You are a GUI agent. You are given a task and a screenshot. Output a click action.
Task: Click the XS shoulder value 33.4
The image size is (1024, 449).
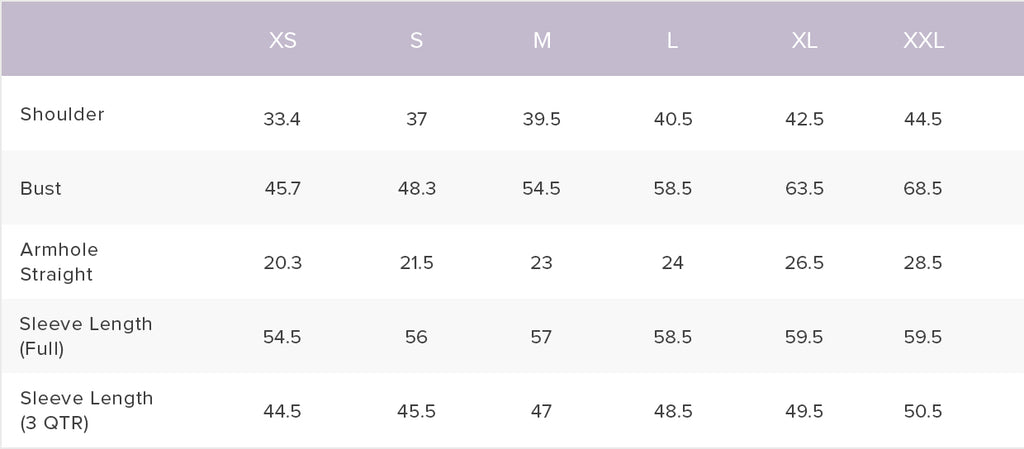point(282,119)
